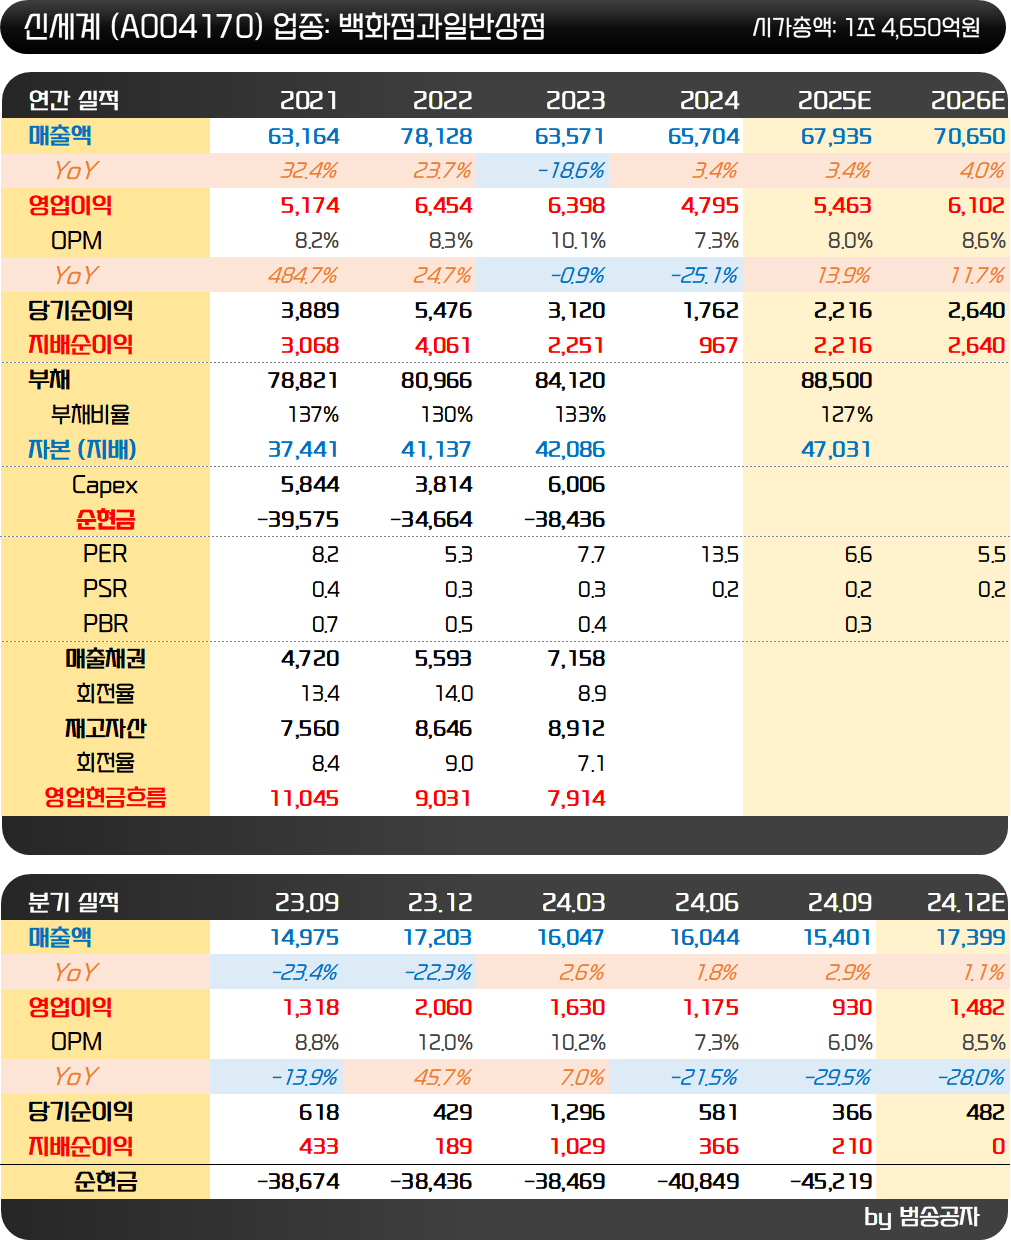
Task: Select net income value 1,762
Action: (711, 311)
